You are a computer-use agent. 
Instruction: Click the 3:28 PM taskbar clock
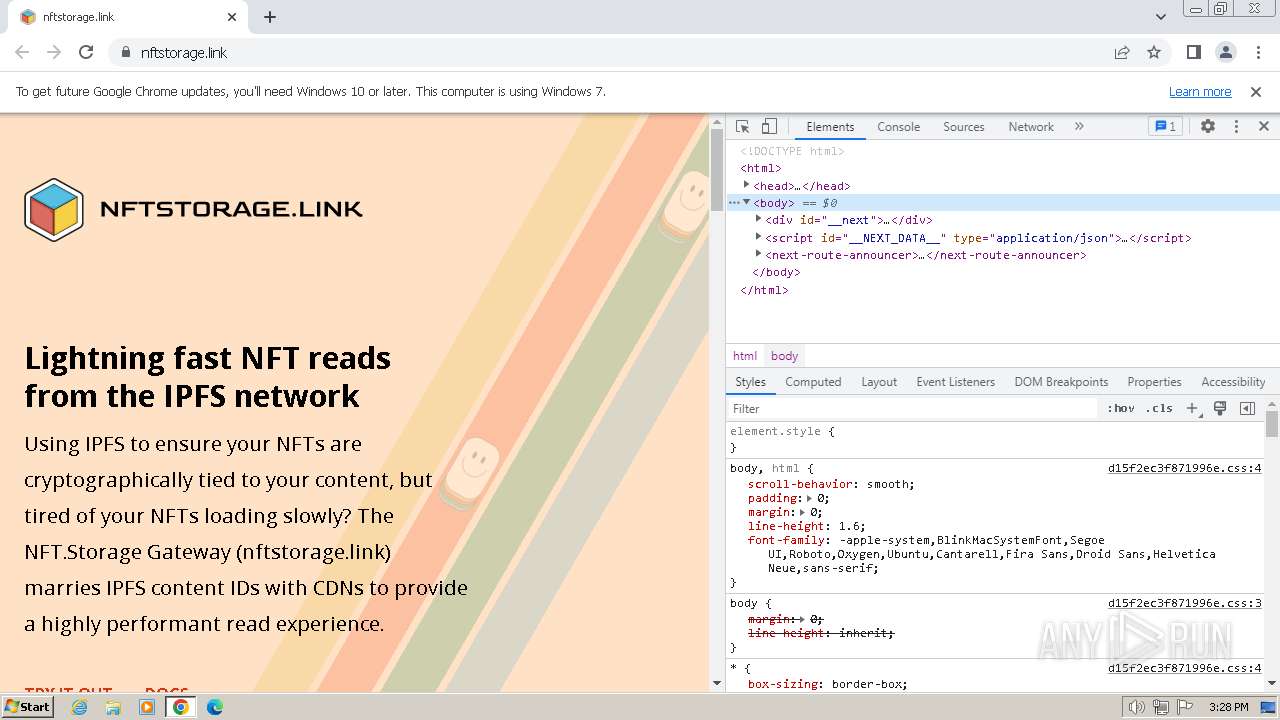[1229, 707]
